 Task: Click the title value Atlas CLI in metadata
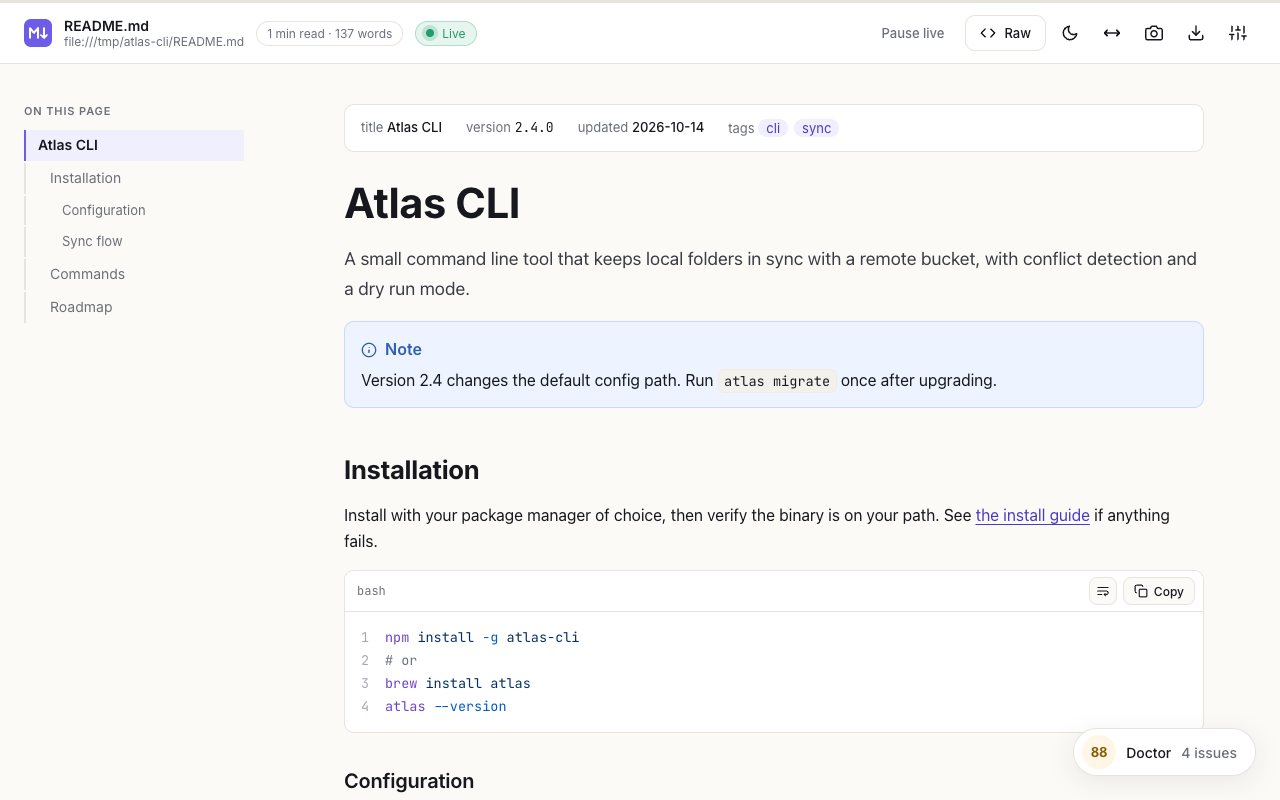tap(414, 128)
